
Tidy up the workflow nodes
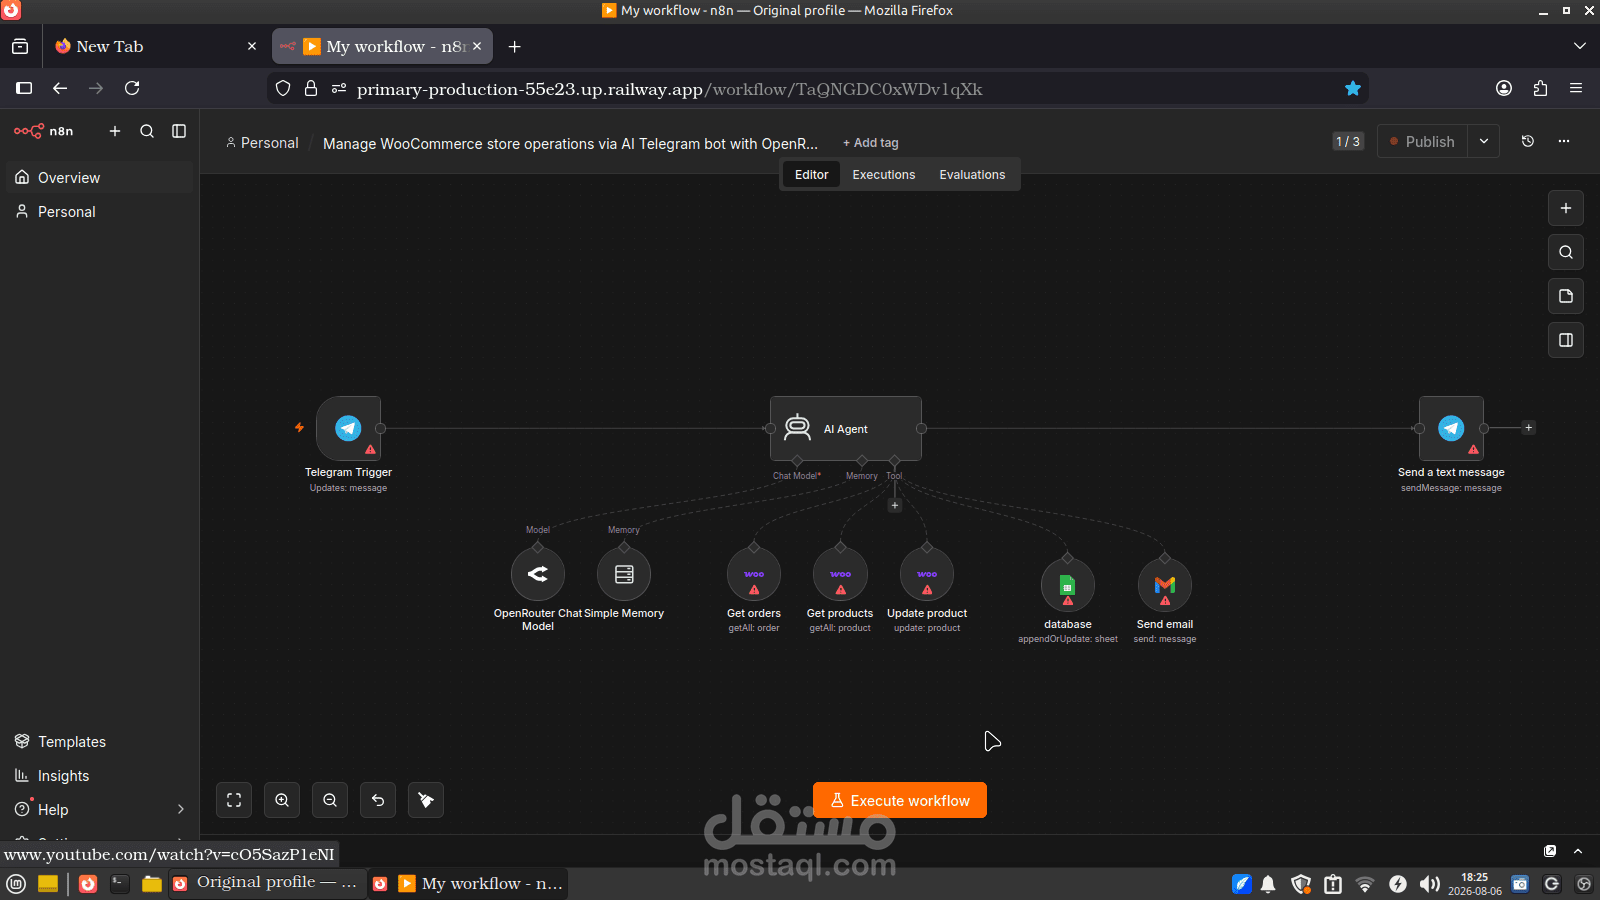(x=426, y=800)
